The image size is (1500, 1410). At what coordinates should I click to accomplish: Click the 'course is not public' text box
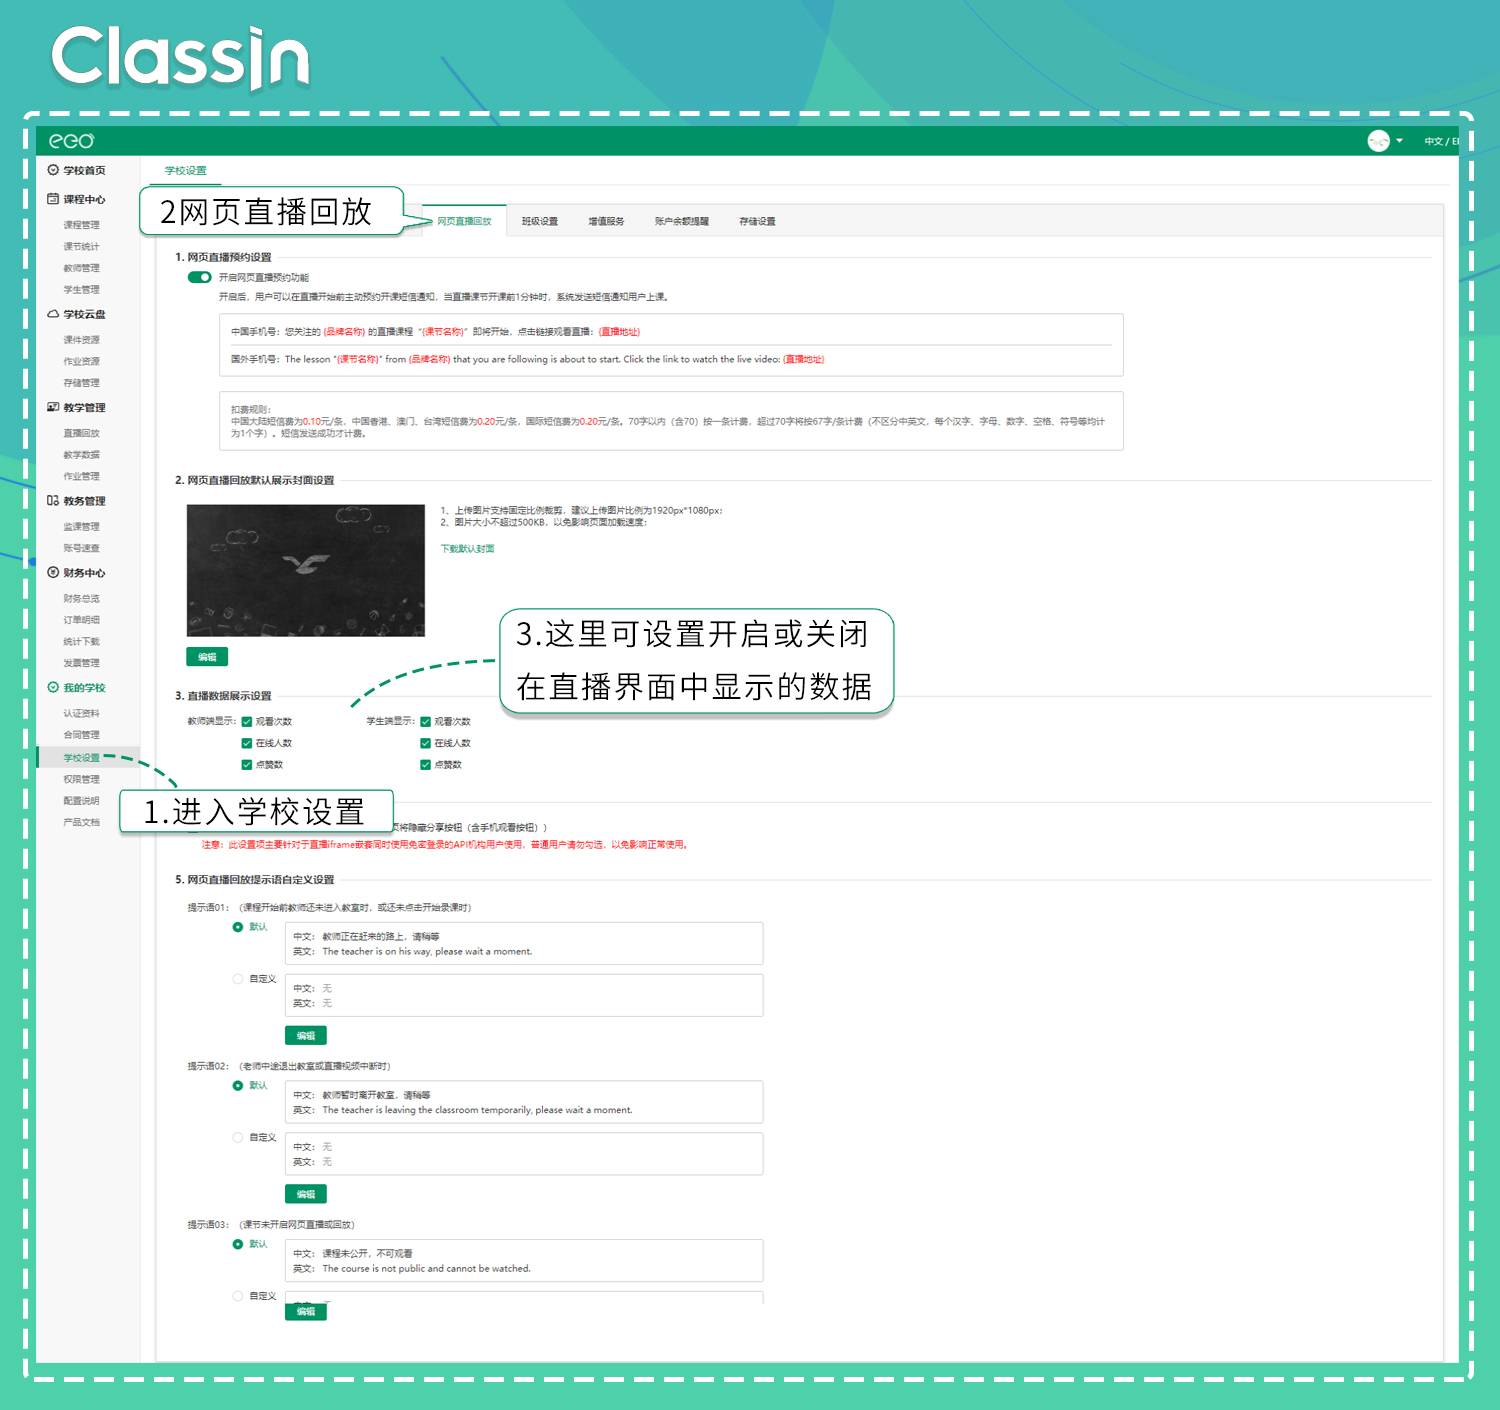(524, 1260)
